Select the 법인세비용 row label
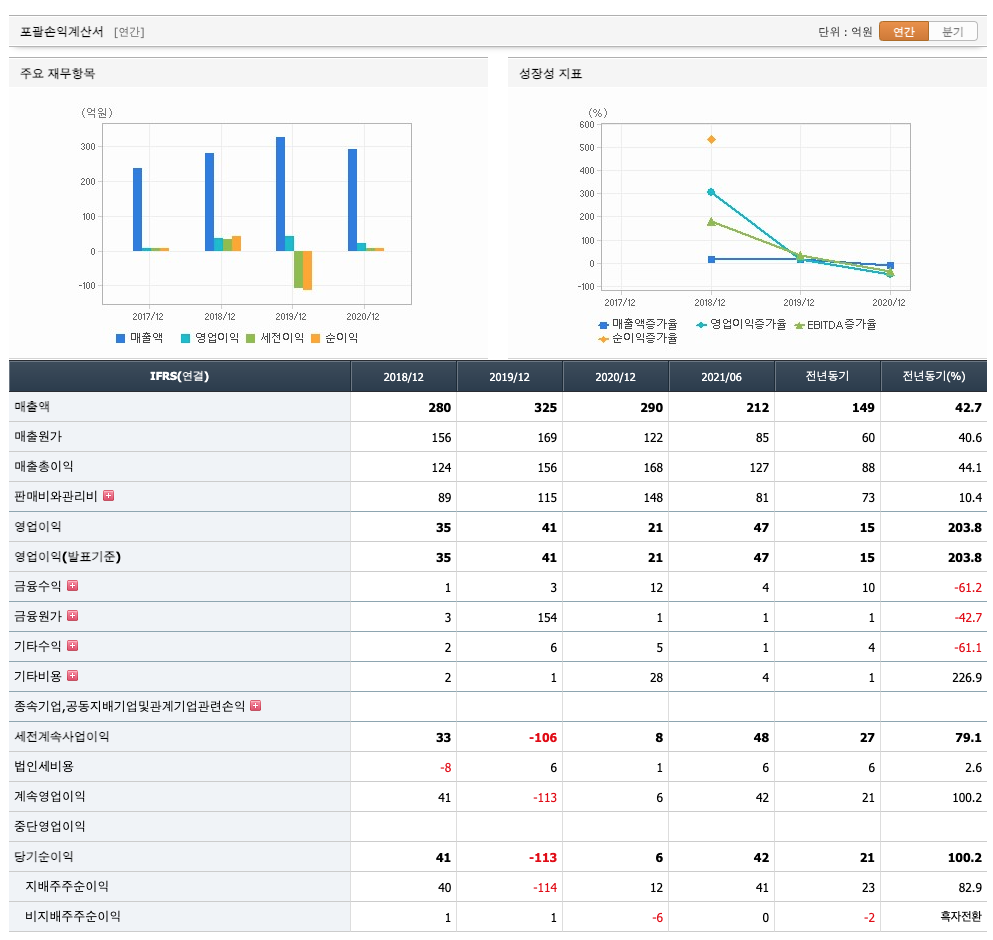The image size is (993, 940). click(44, 766)
